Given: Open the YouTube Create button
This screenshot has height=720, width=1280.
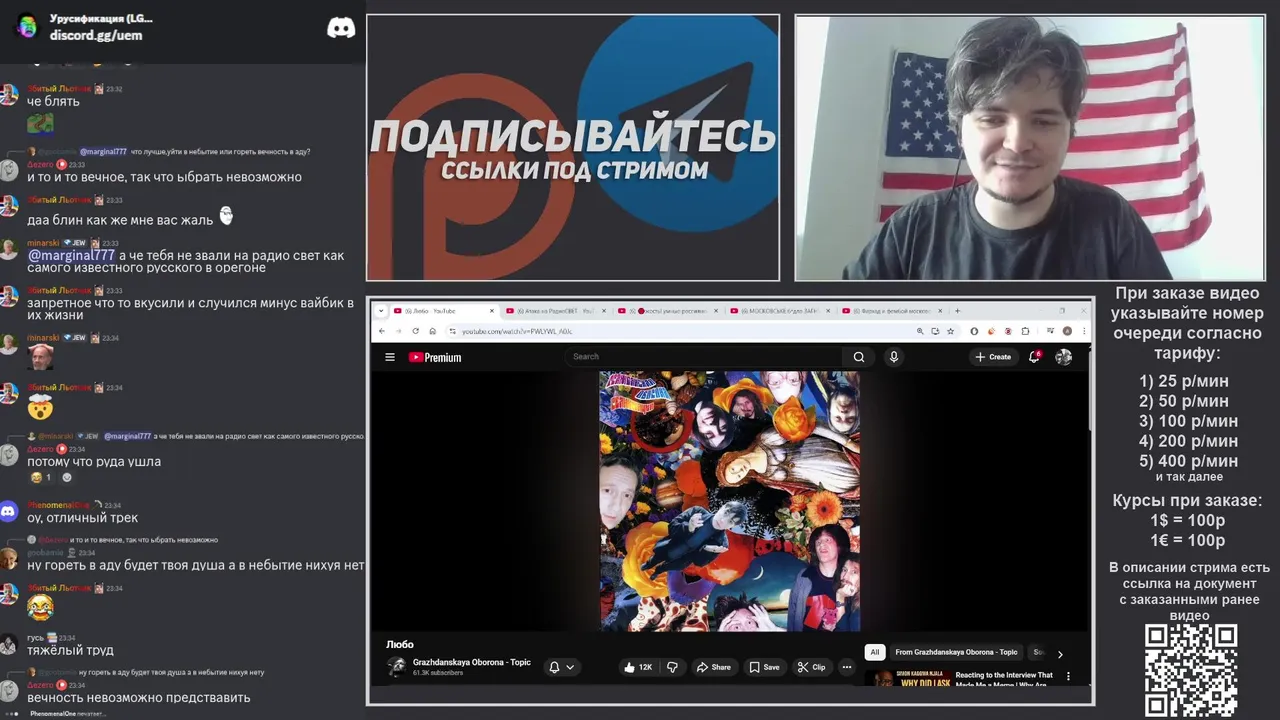Looking at the screenshot, I should click(x=994, y=357).
